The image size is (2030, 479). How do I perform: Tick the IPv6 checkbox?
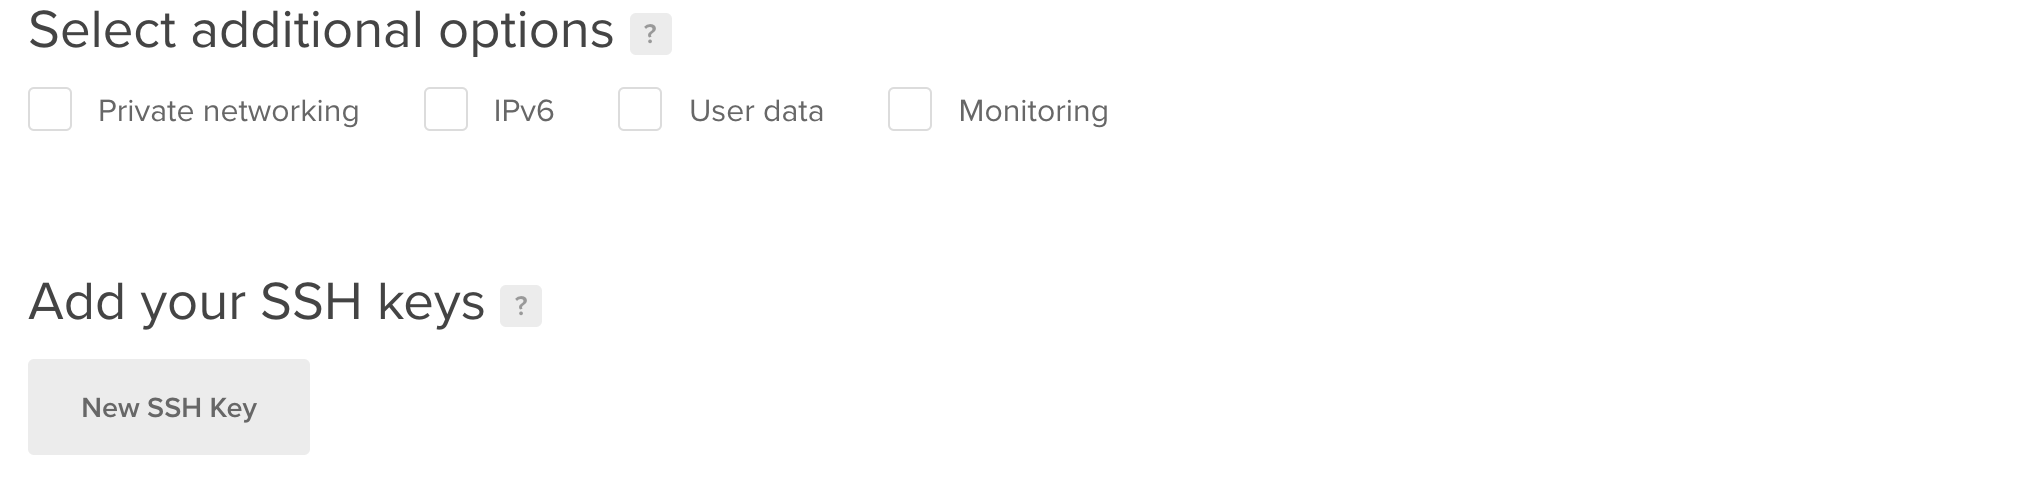point(446,109)
